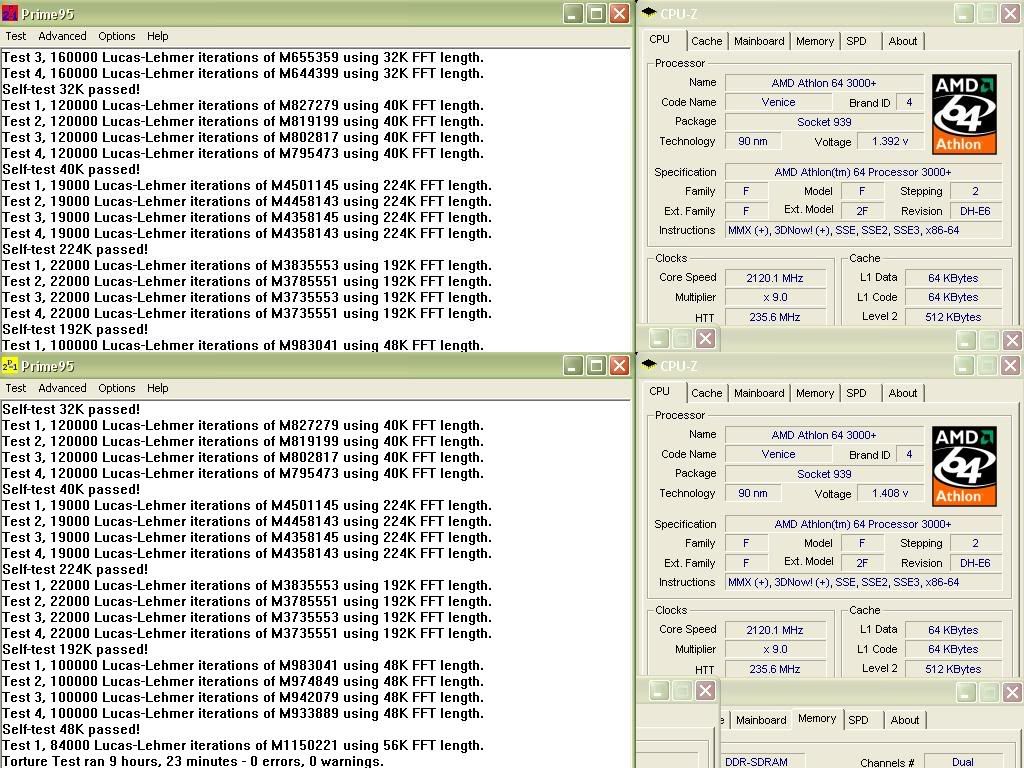This screenshot has height=768, width=1024.
Task: Click the CPU-Z title bar icon in the topmost CPU-Z window
Action: tap(648, 13)
